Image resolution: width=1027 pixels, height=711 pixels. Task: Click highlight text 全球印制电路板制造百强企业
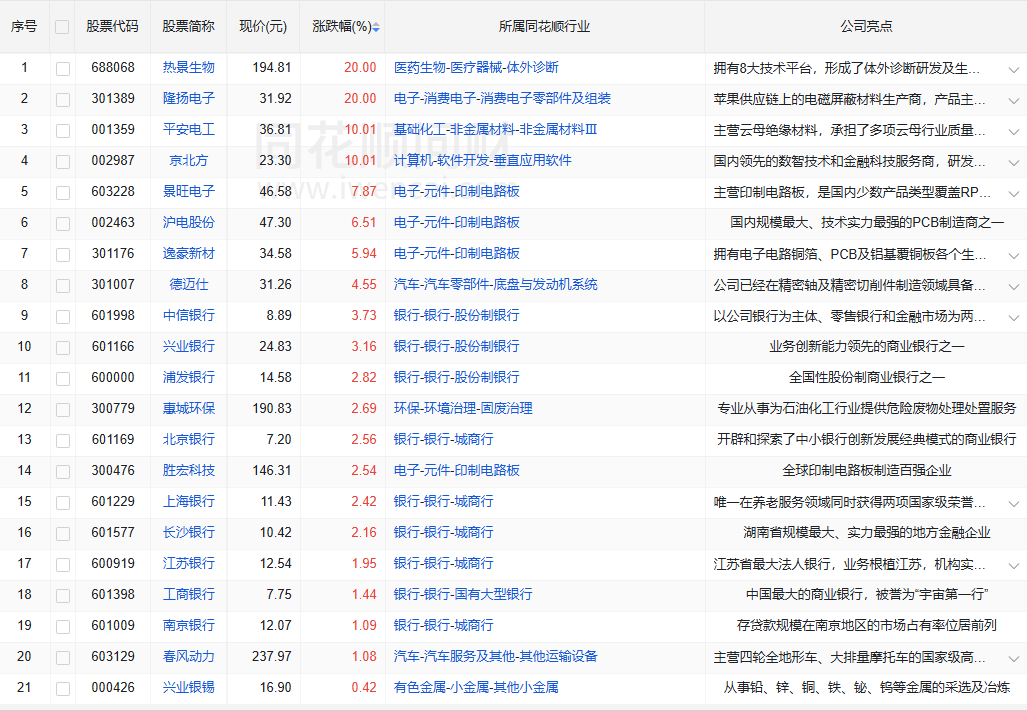point(867,471)
